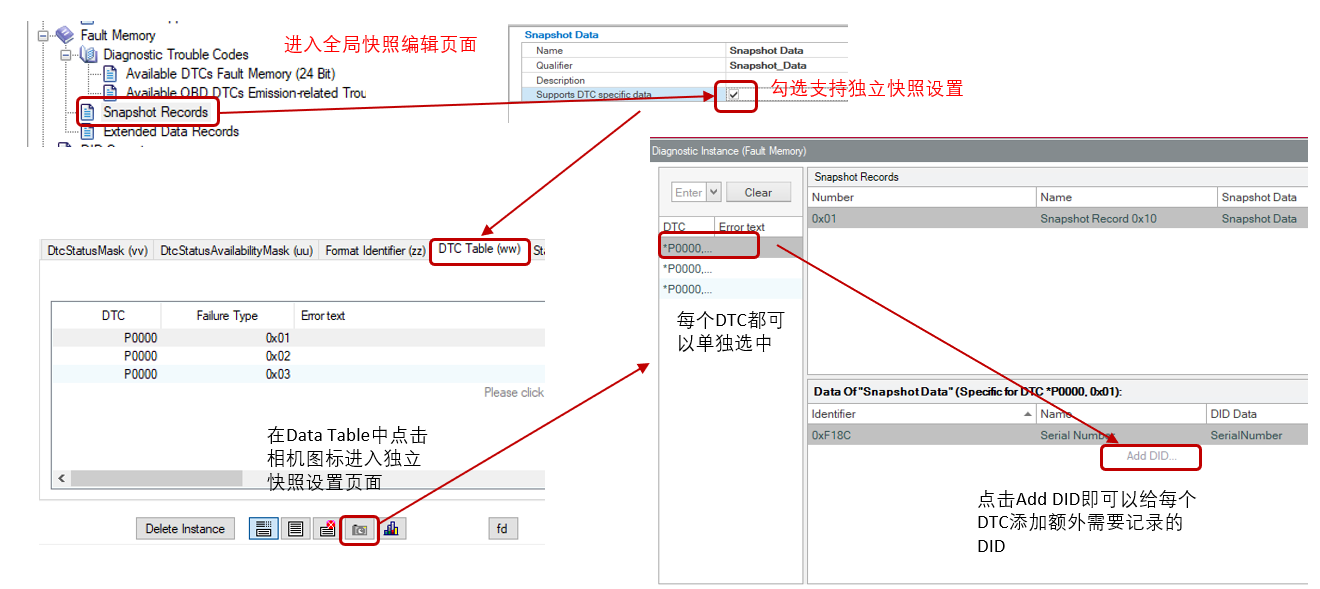The height and width of the screenshot is (589, 1320).
Task: Select the list layout view icon
Action: click(x=296, y=529)
